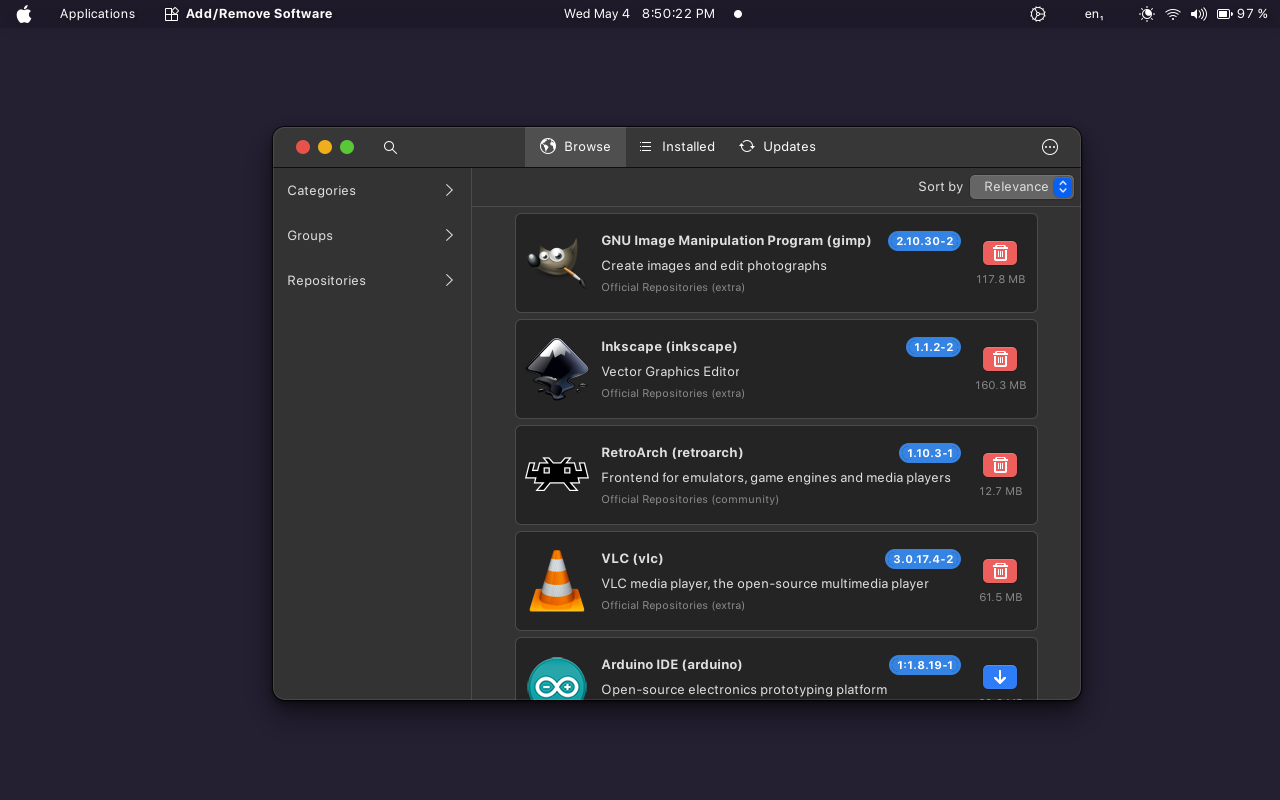The height and width of the screenshot is (800, 1280).
Task: Click the 117.8 MB size text
Action: point(1000,280)
